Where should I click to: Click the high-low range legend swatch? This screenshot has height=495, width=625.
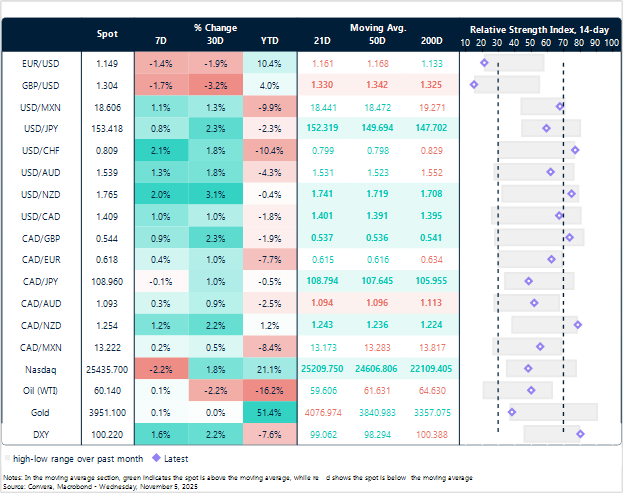pos(9,458)
